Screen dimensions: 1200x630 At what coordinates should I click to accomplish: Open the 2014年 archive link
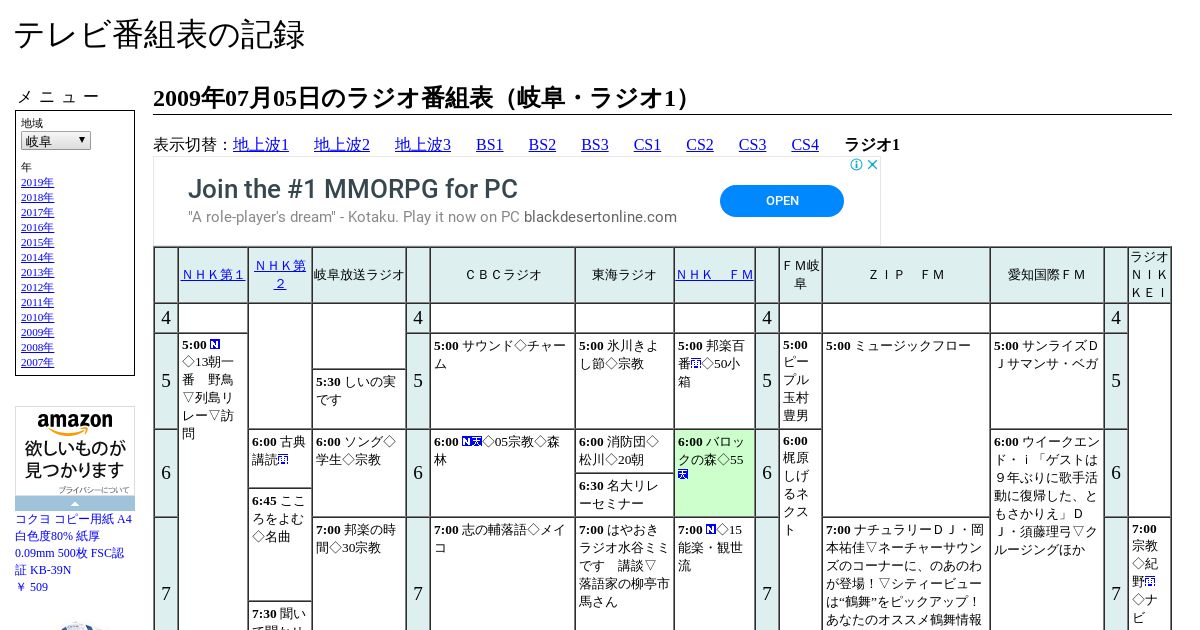(37, 257)
